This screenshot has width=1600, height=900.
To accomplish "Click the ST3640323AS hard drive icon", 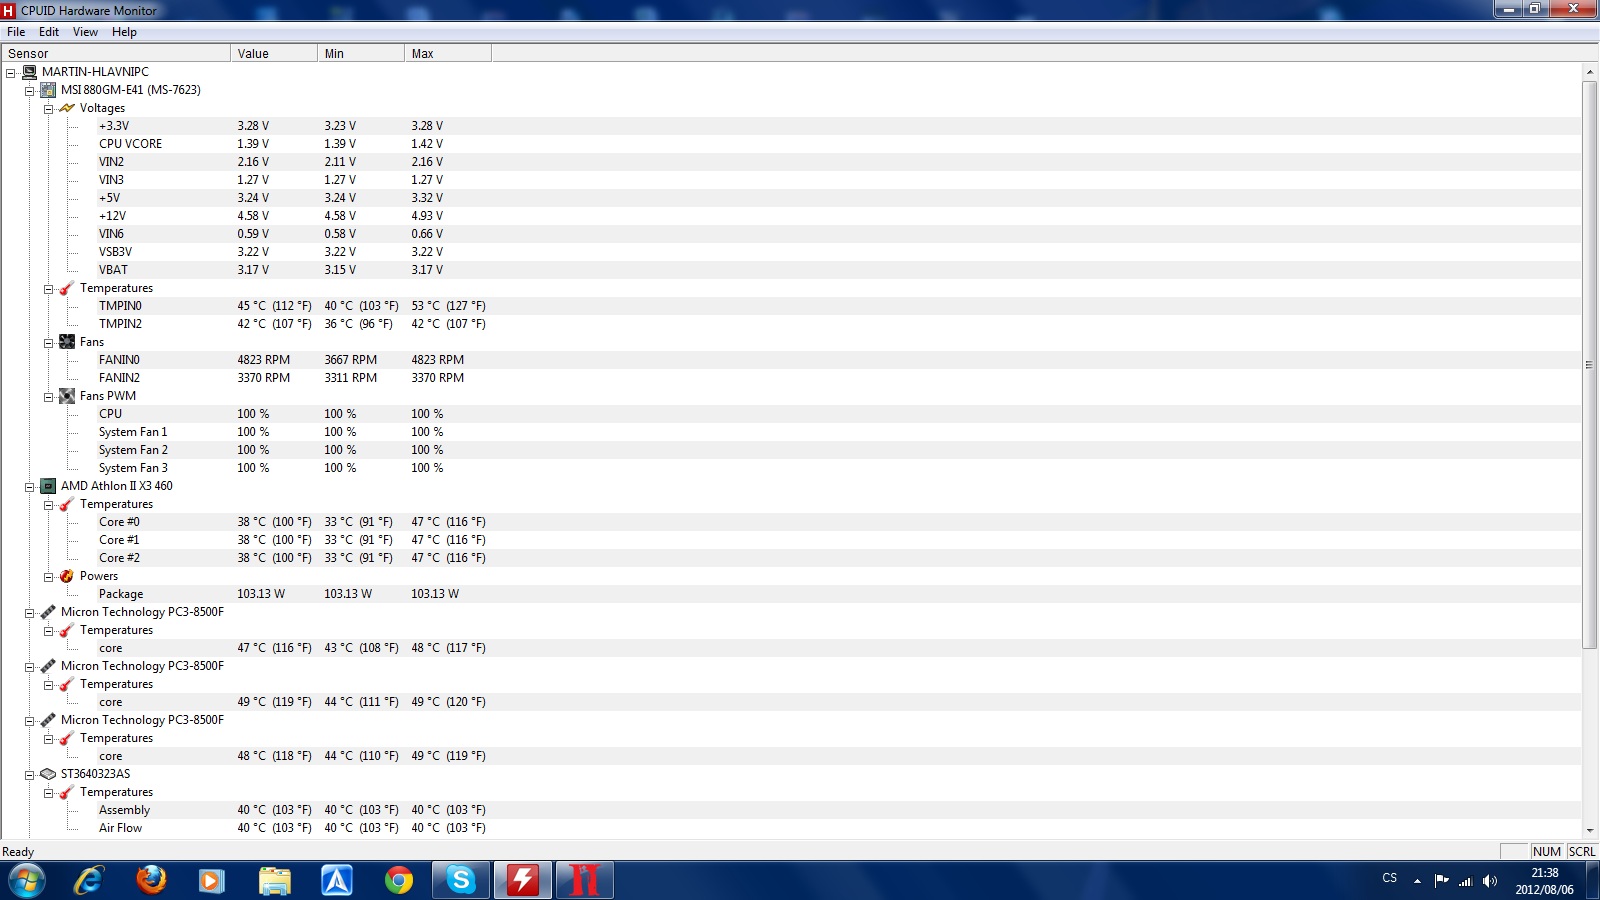I will click(x=48, y=774).
